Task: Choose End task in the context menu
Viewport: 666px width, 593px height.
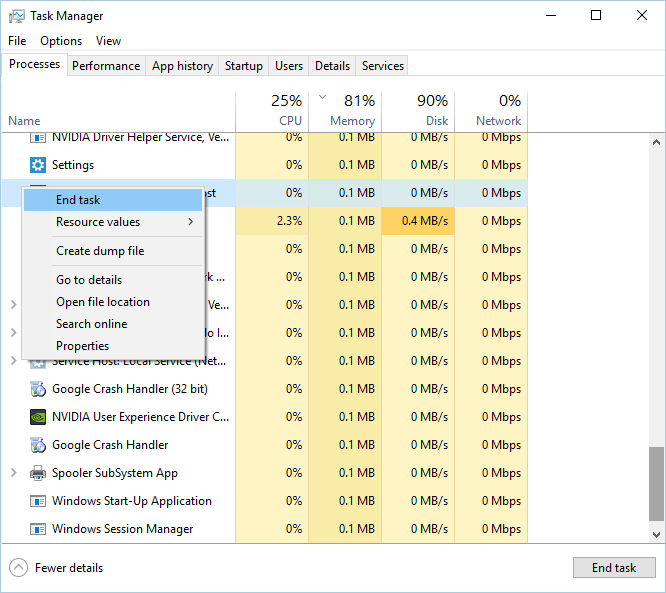Action: (113, 200)
